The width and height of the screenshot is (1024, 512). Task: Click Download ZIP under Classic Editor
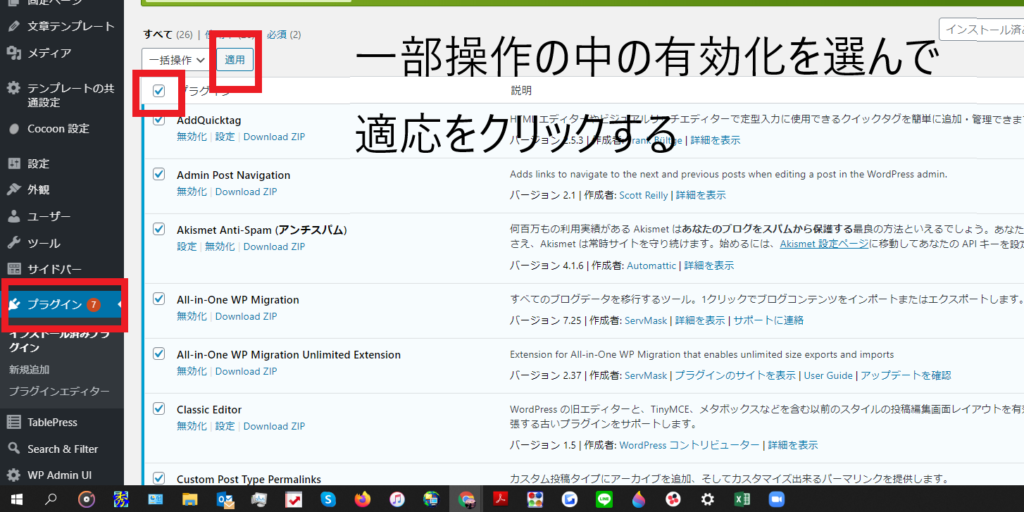[274, 426]
